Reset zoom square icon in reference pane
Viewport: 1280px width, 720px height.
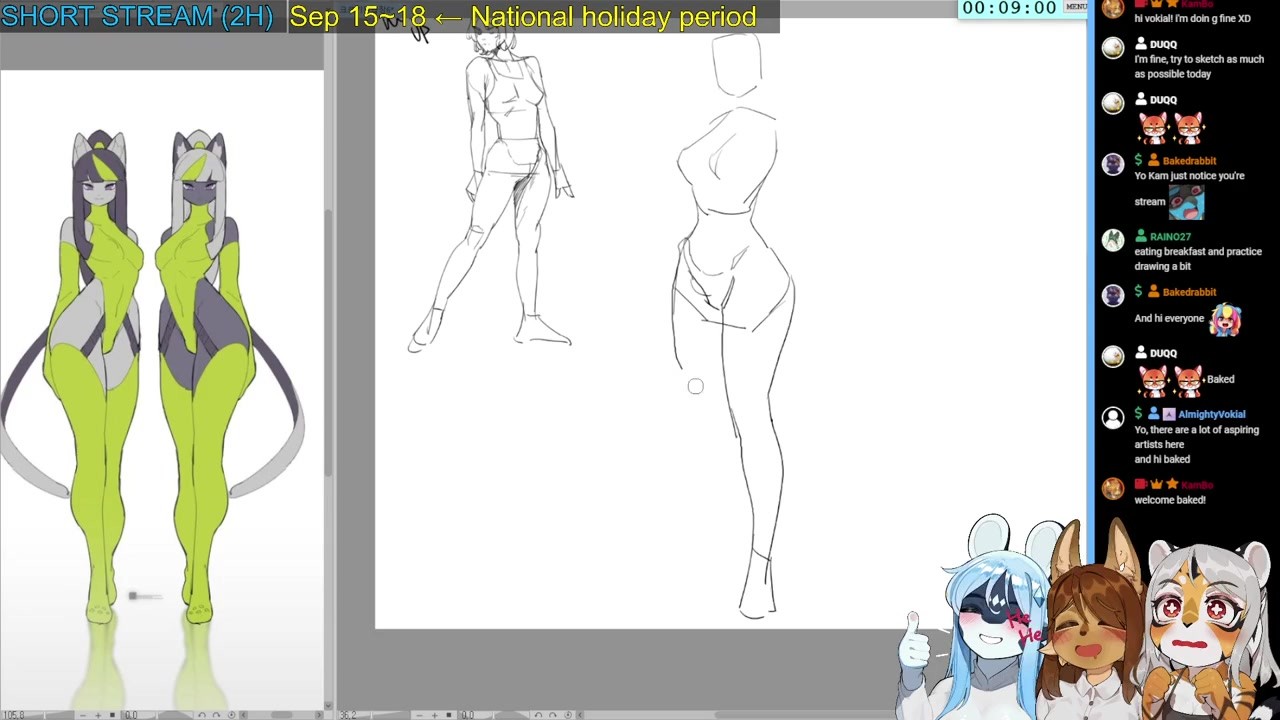112,715
